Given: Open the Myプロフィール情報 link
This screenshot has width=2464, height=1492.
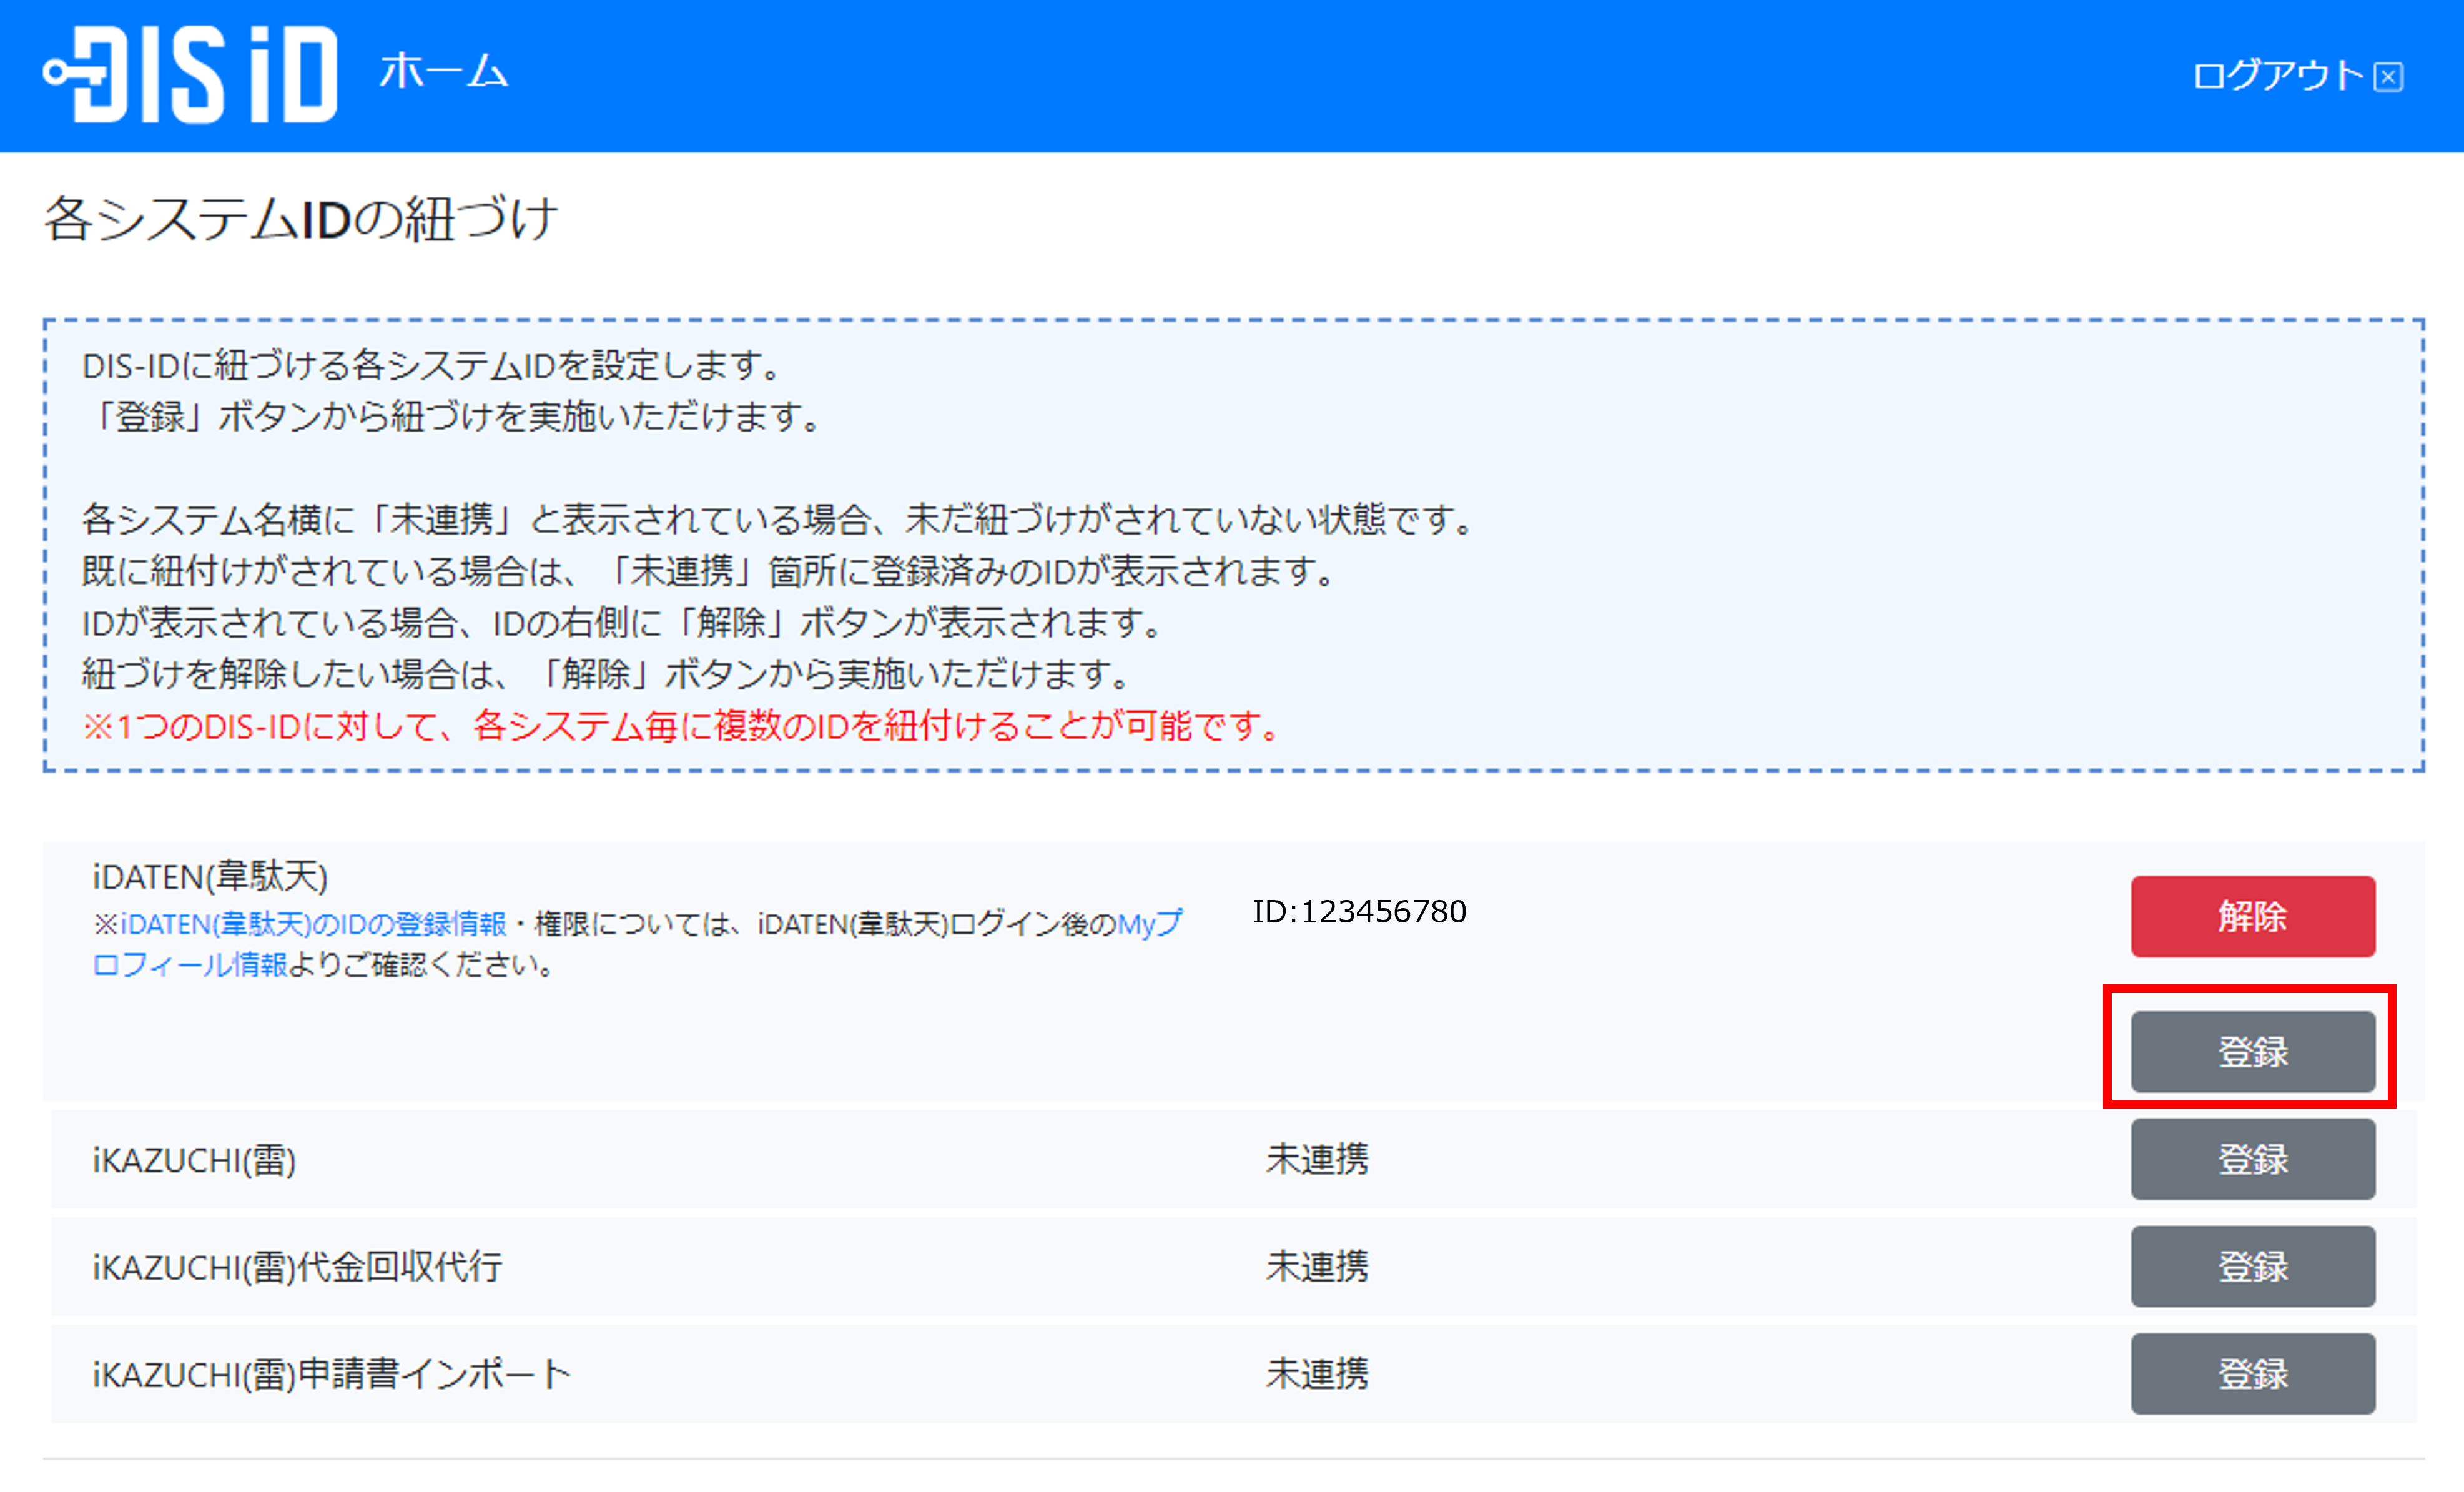Looking at the screenshot, I should [x=1149, y=924].
